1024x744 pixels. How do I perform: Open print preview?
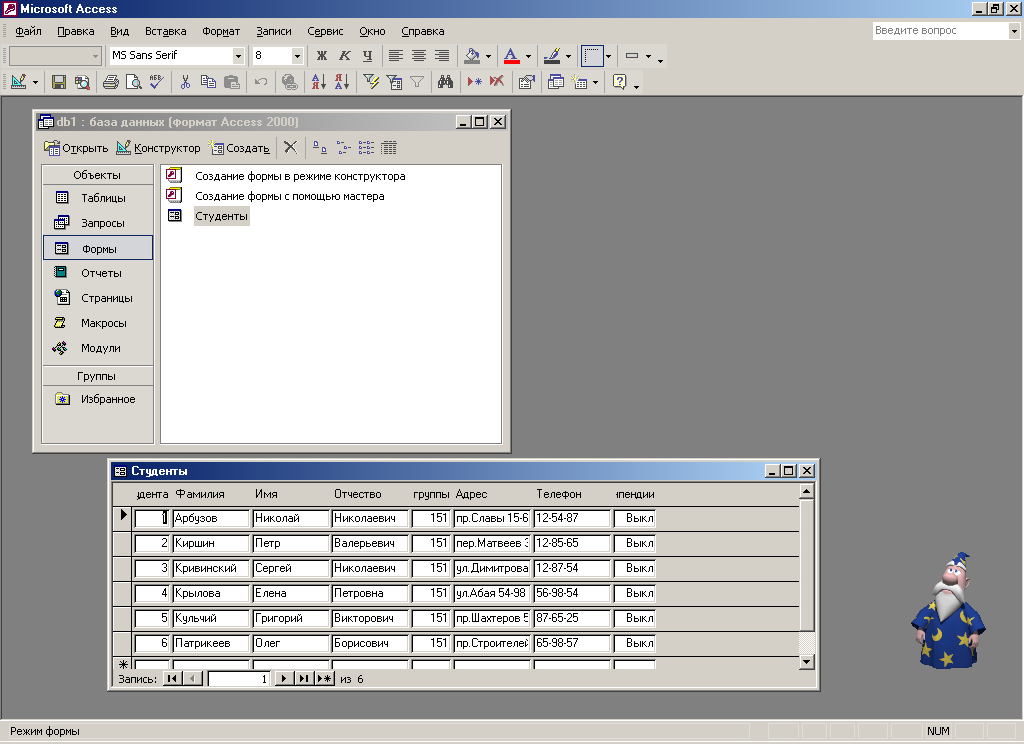(x=133, y=82)
